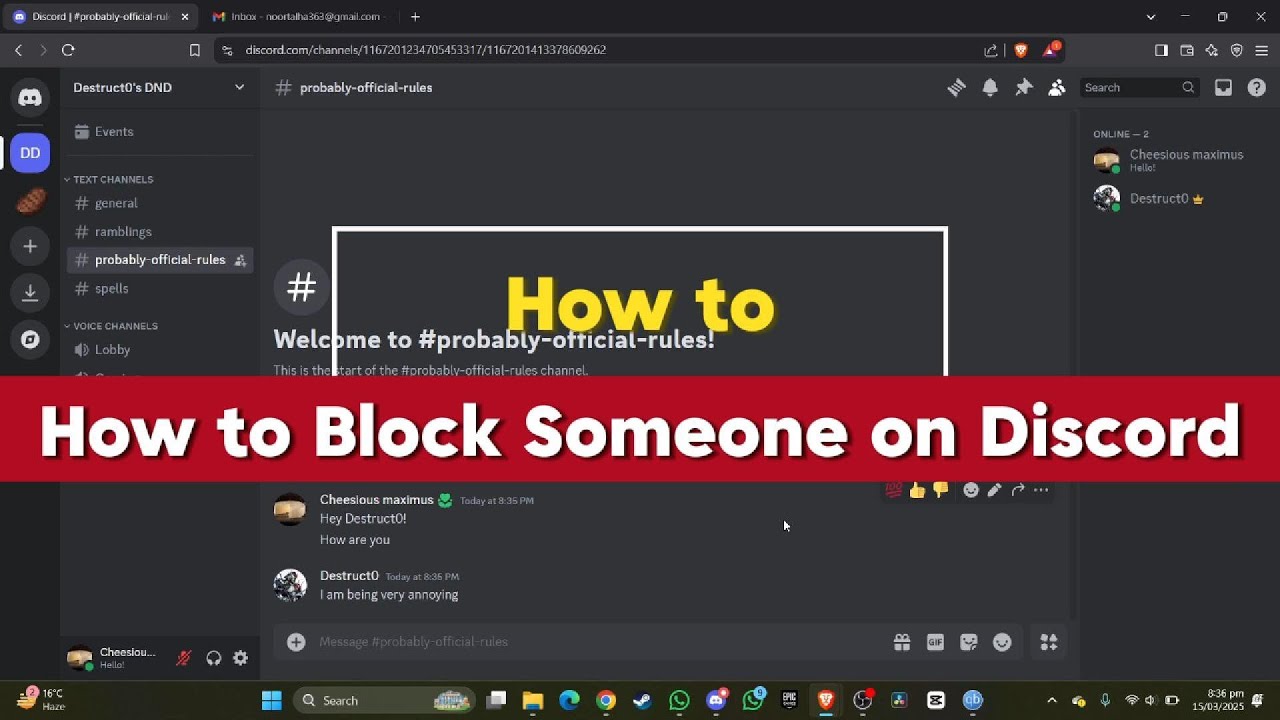Click the Message #probably-official-rules input
This screenshot has height=720, width=1280.
point(600,642)
